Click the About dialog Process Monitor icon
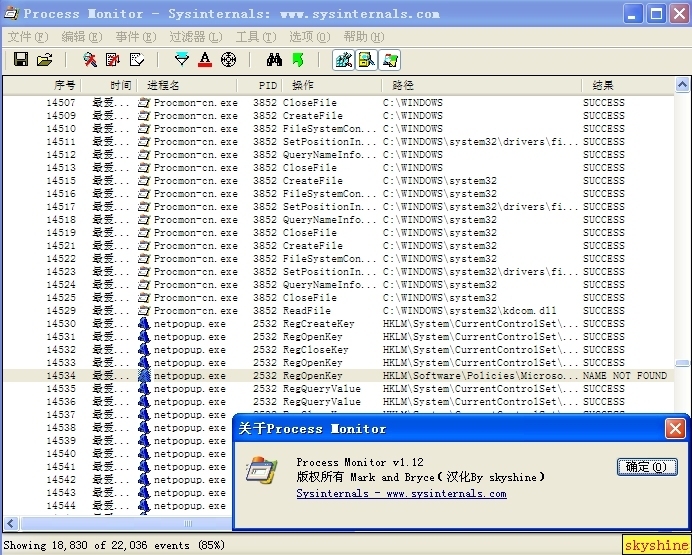Screen dimensions: 692x555 (262, 471)
